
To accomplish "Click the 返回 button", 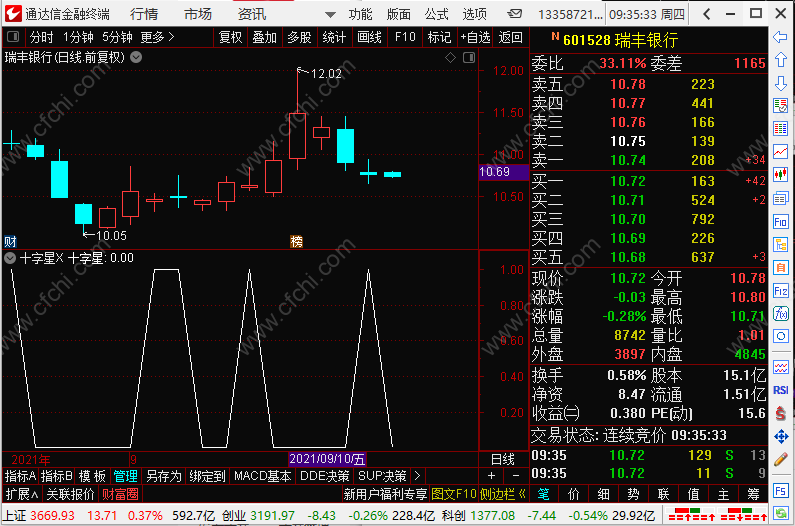I will (511, 37).
